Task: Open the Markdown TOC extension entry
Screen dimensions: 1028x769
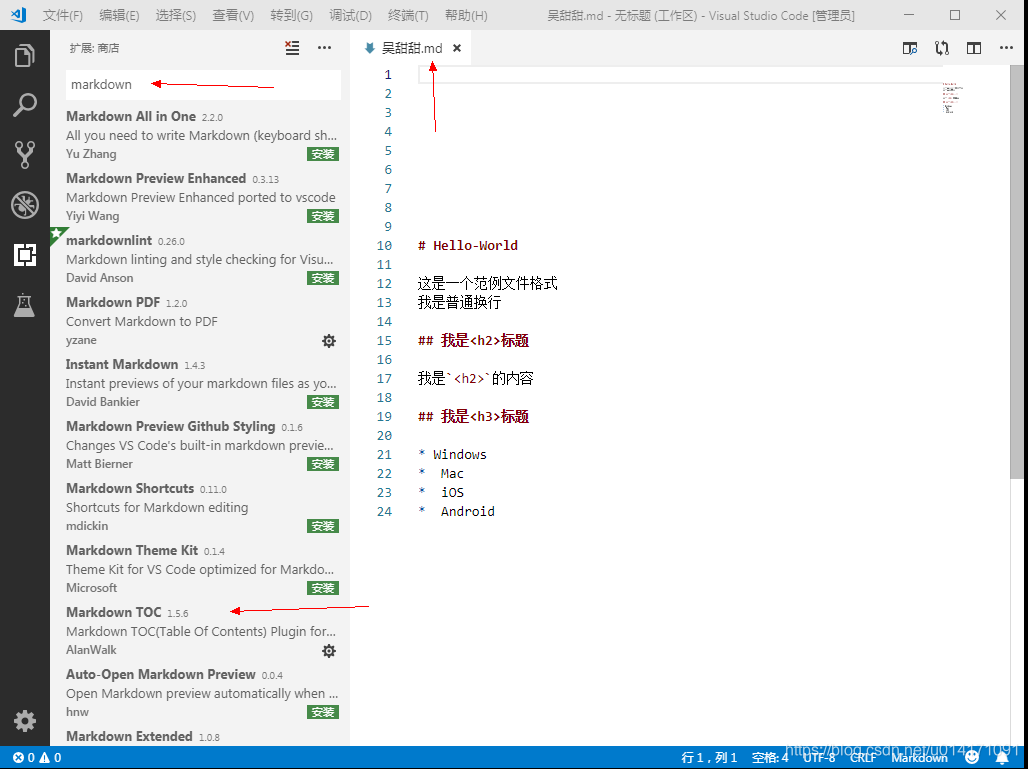Action: click(201, 631)
